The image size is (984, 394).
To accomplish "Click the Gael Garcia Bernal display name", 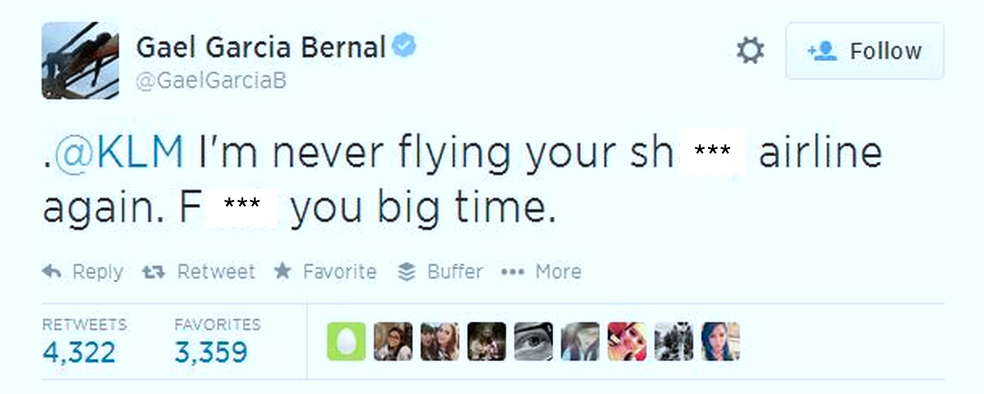I will point(260,48).
